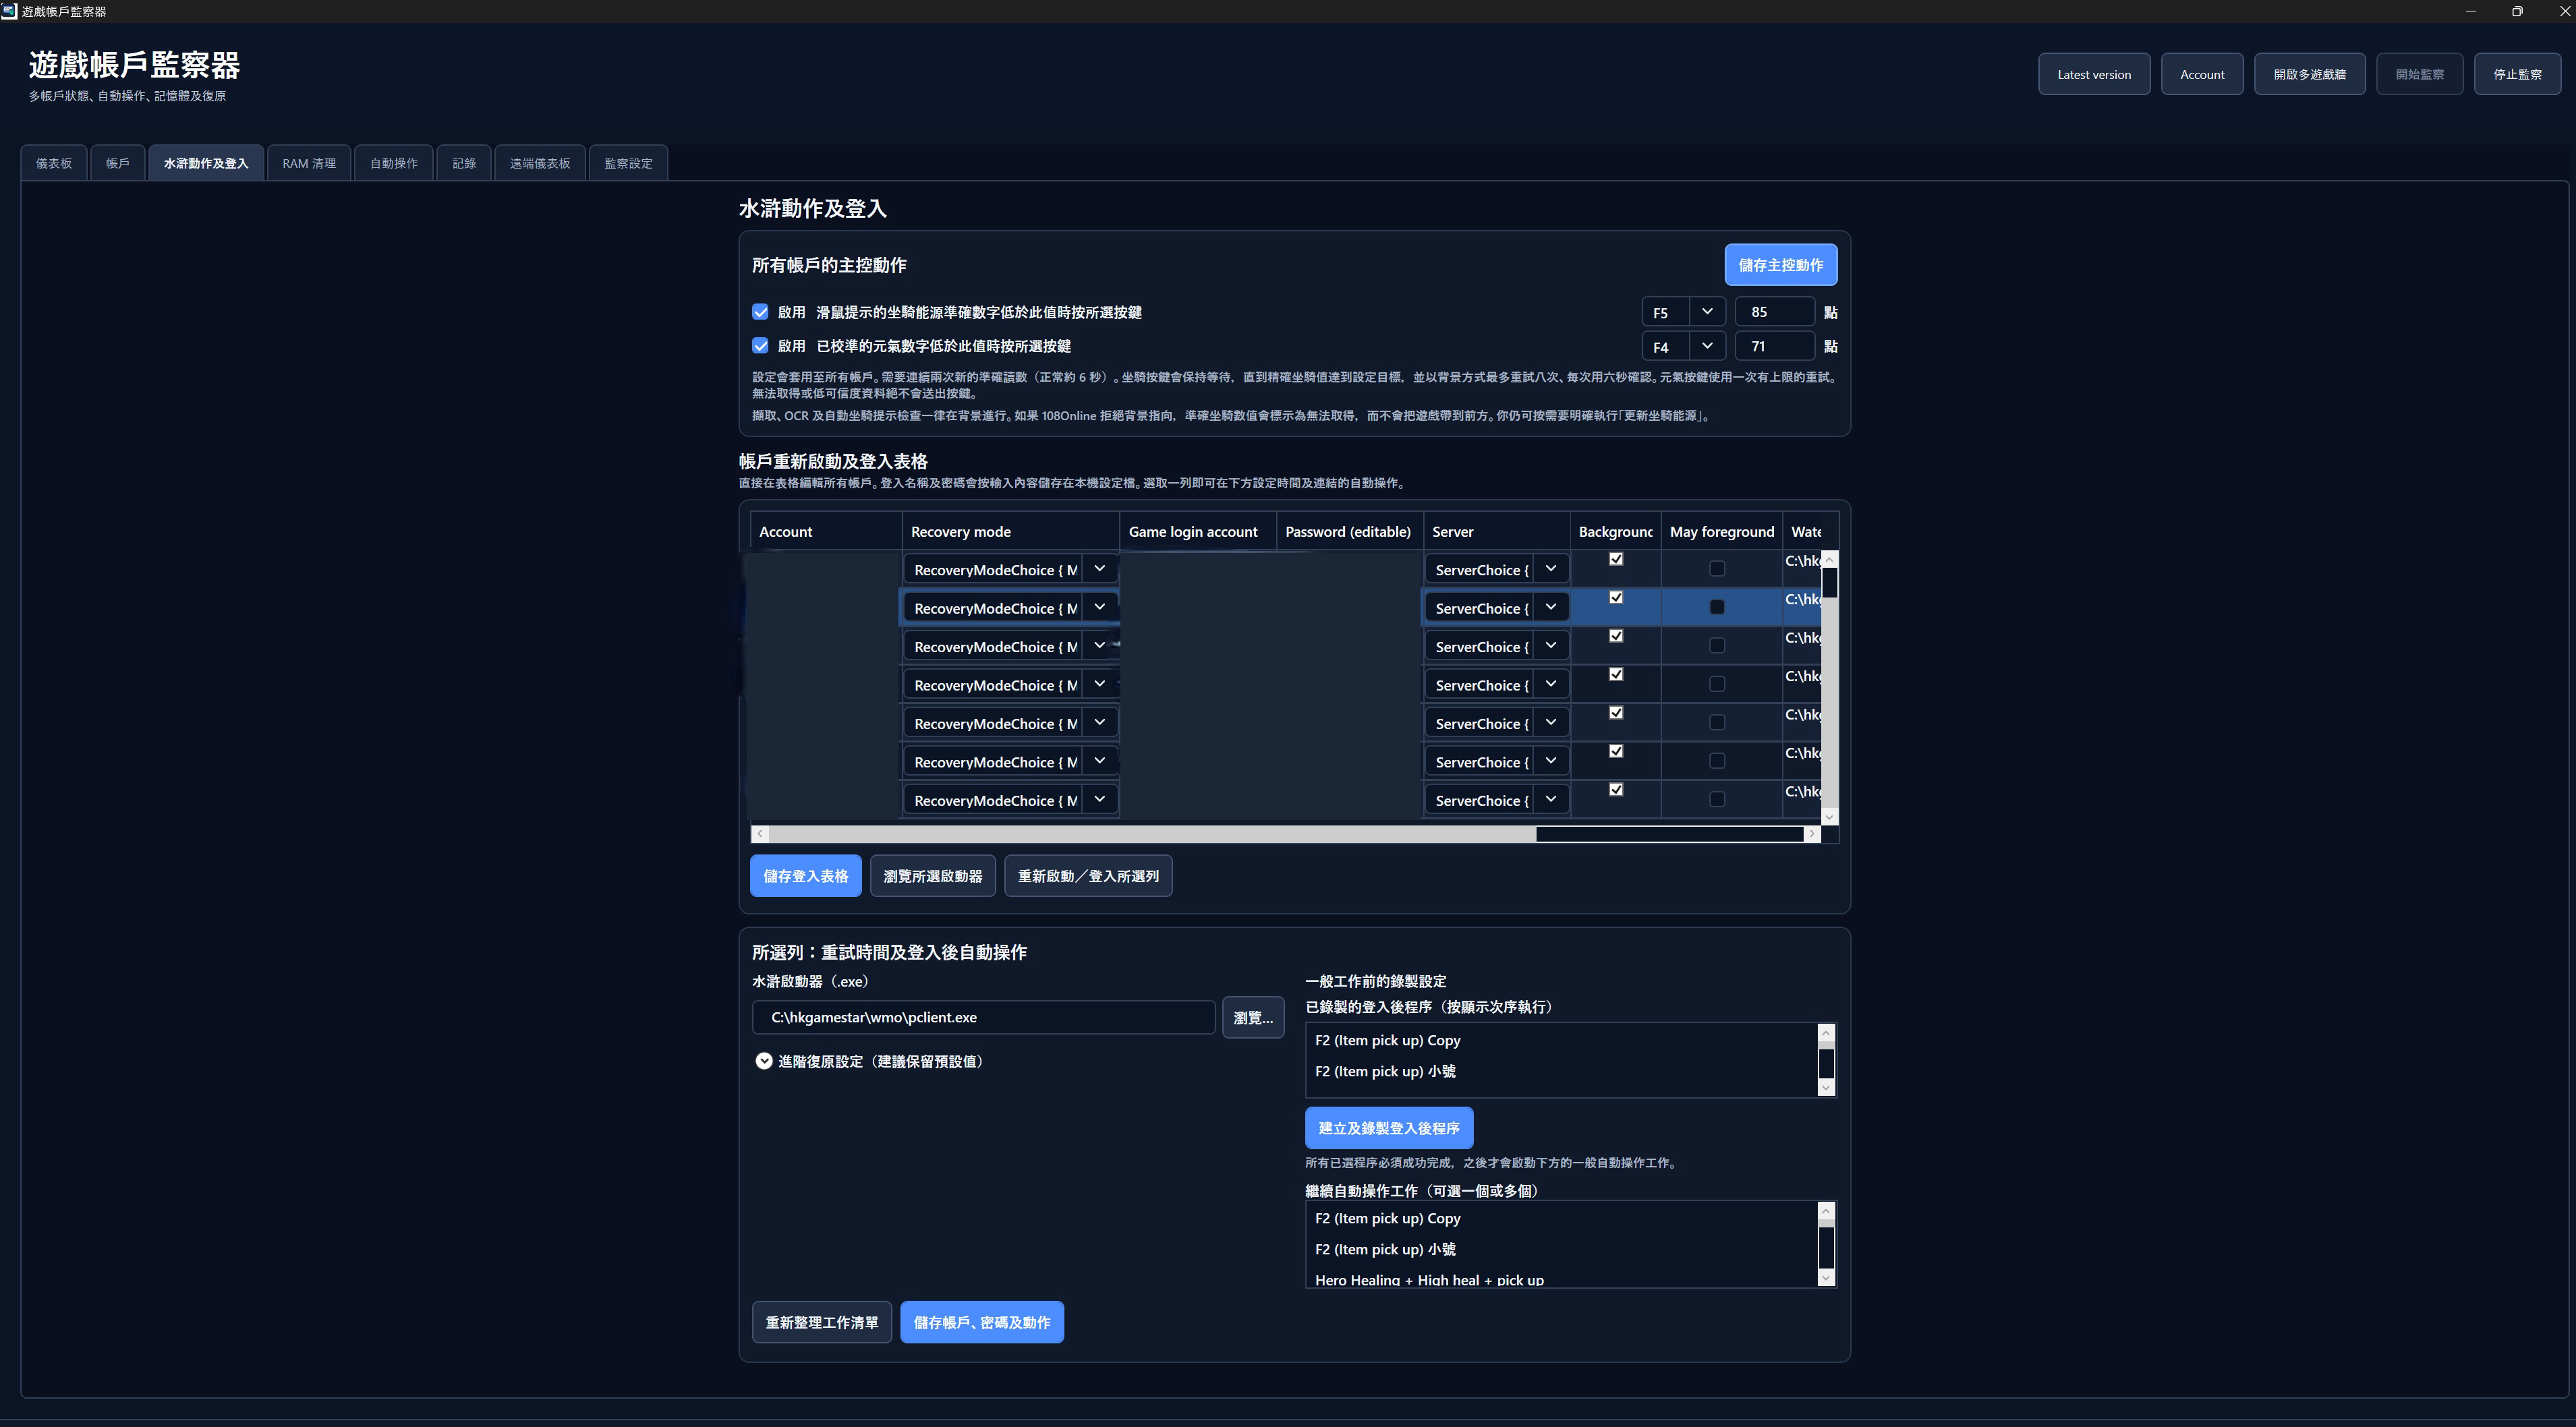Viewport: 2576px width, 1427px height.
Task: Open RecoveryModeChoice dropdown in the highlighted row
Action: pos(1099,607)
